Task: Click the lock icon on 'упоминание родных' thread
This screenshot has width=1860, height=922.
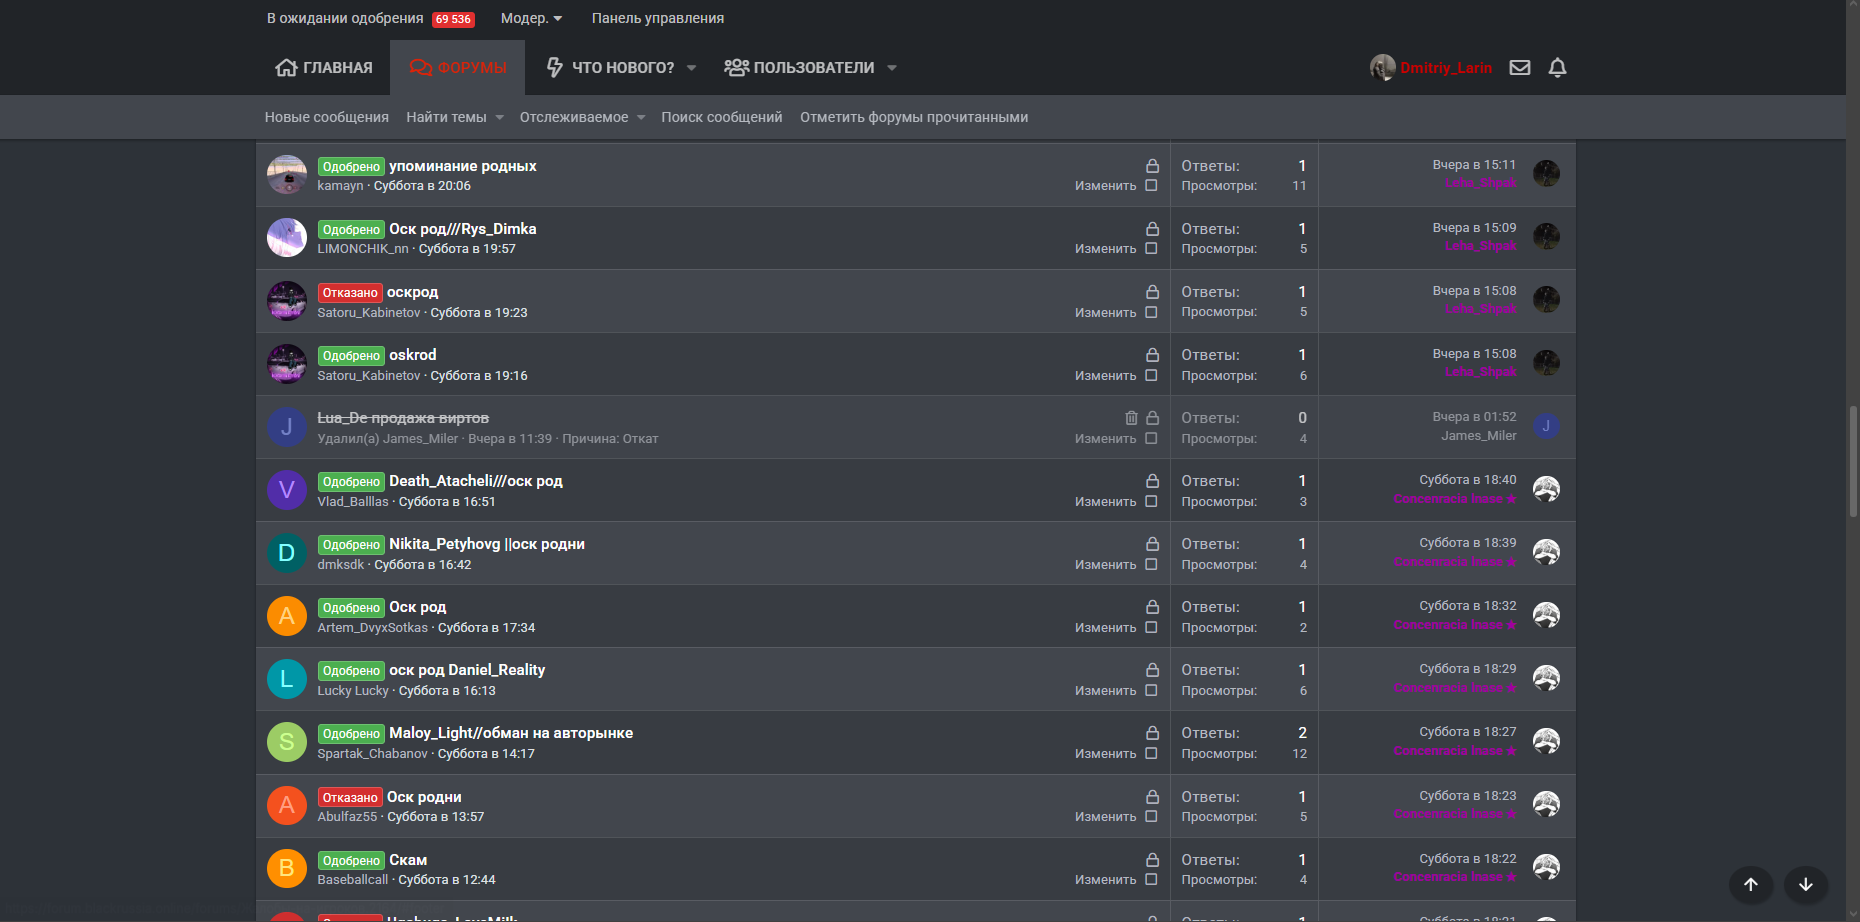Action: (1152, 166)
